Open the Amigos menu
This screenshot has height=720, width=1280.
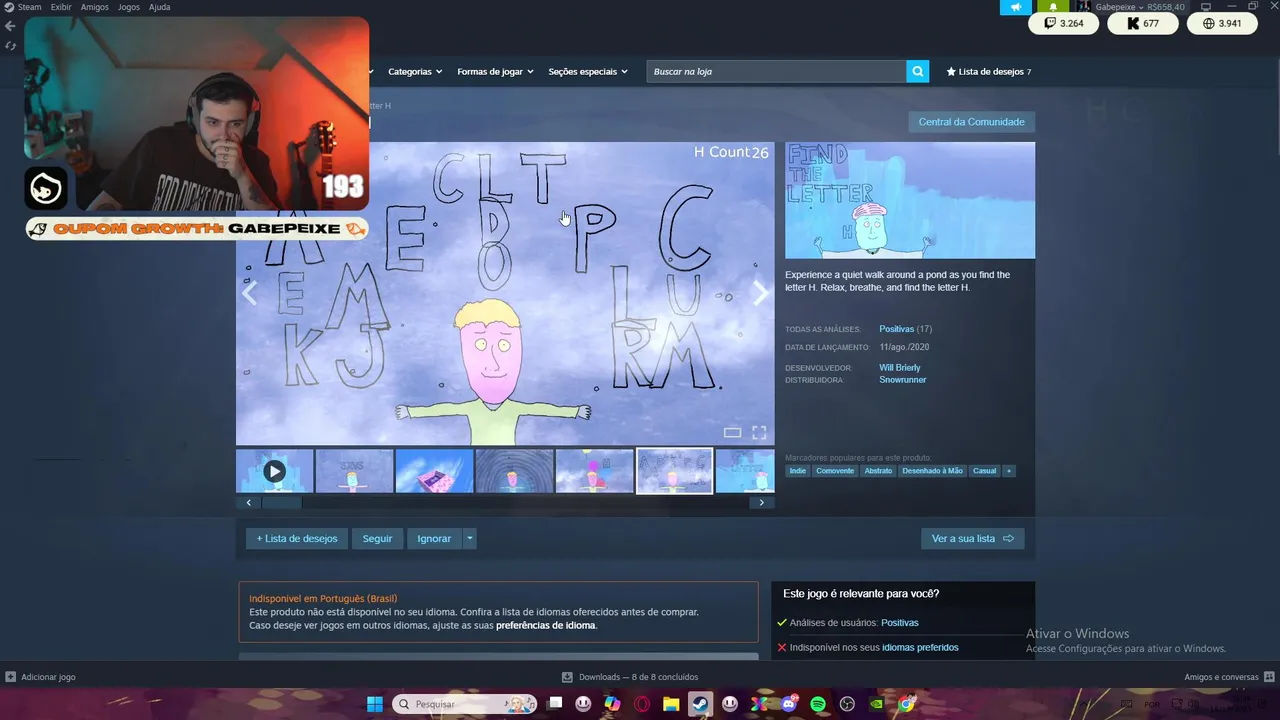pyautogui.click(x=95, y=7)
